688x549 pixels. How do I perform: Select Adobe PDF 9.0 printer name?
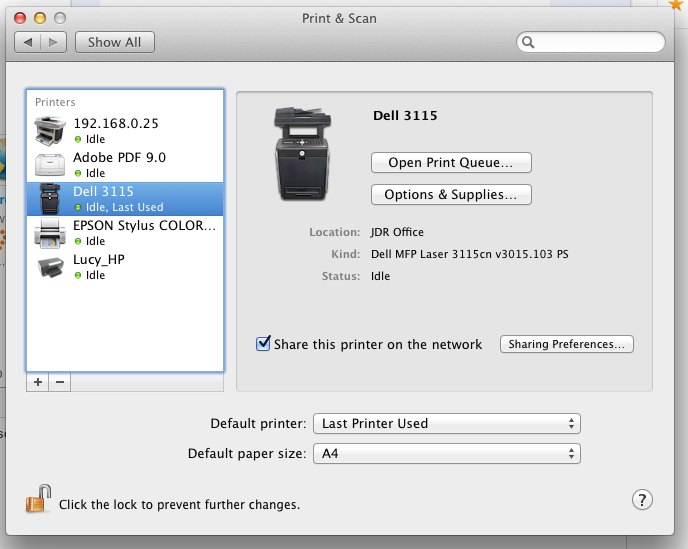click(119, 158)
